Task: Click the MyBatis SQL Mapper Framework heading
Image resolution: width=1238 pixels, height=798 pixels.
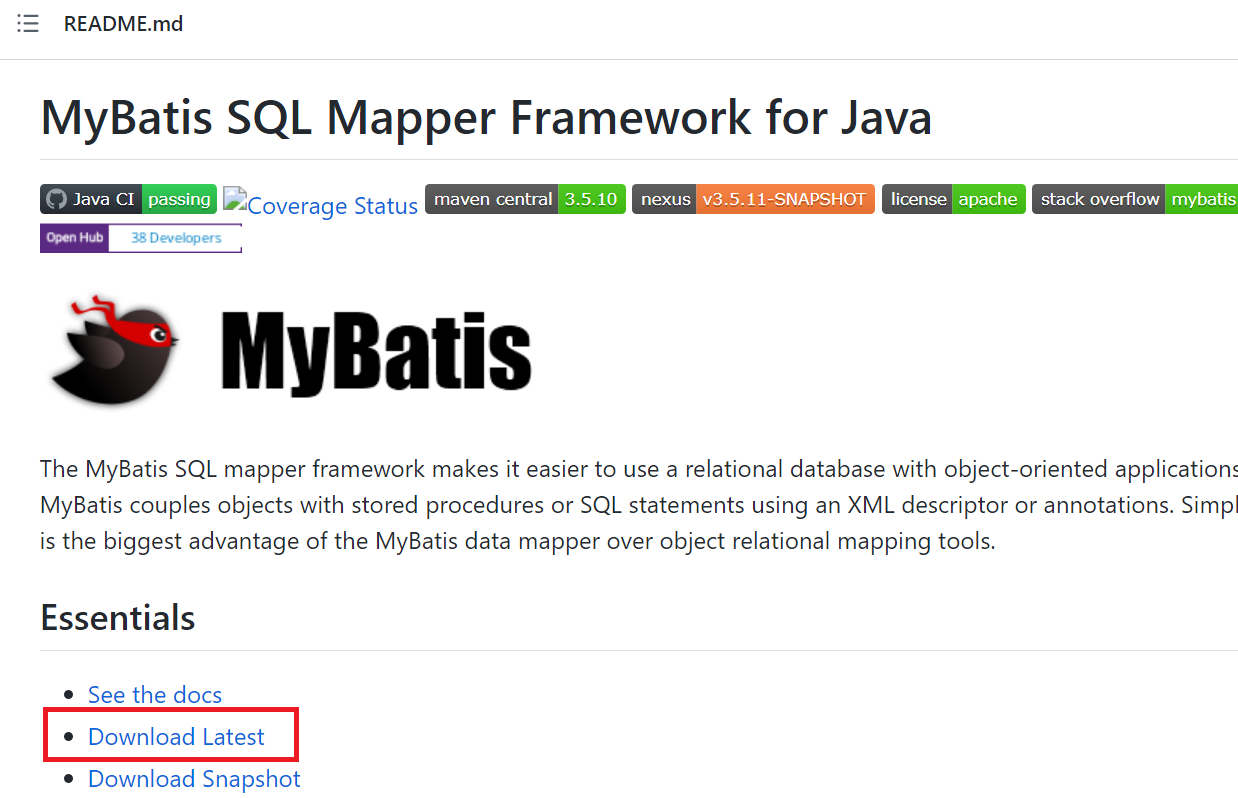Action: (x=486, y=117)
